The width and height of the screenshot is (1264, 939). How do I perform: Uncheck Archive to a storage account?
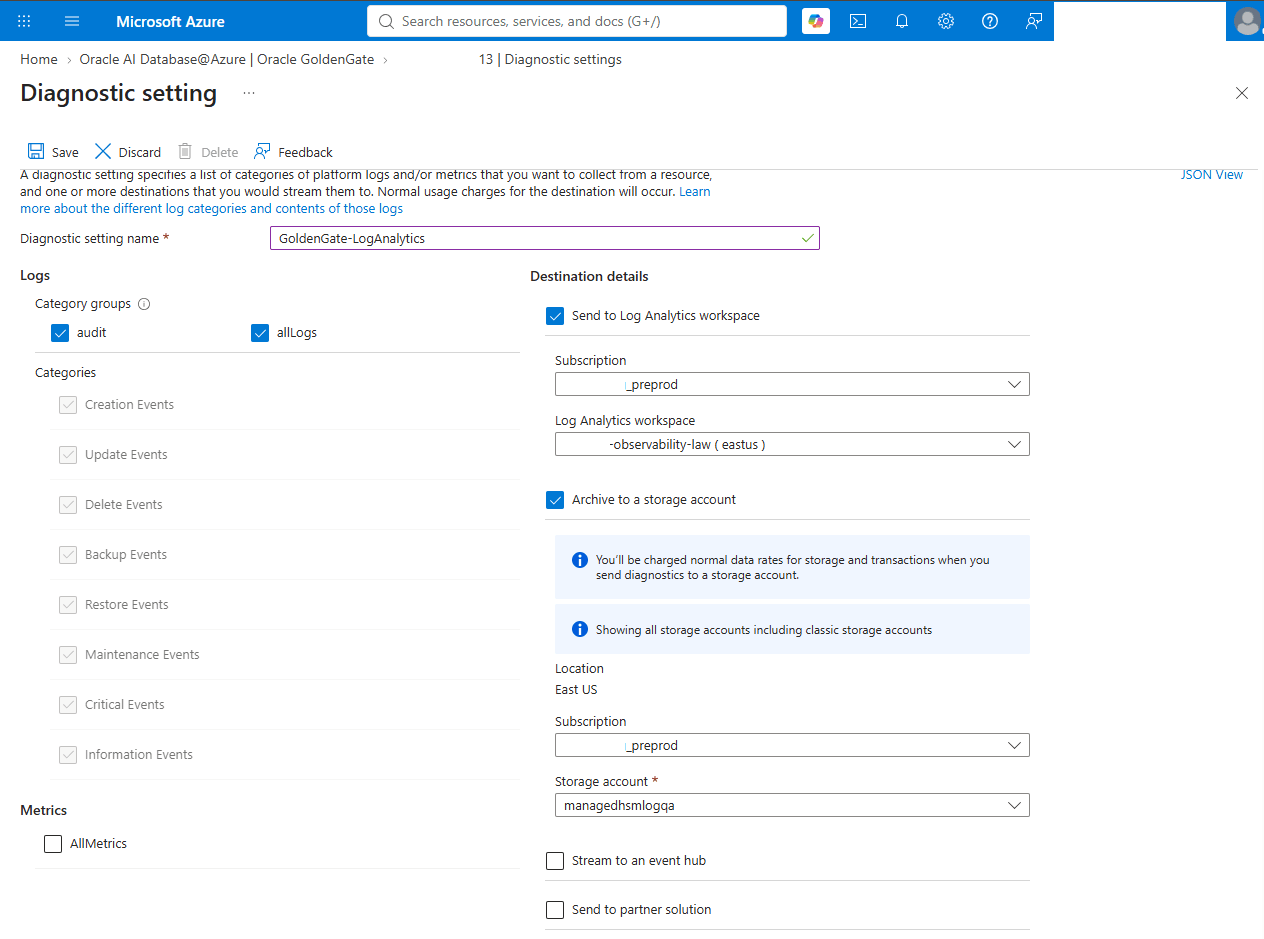pyautogui.click(x=555, y=500)
